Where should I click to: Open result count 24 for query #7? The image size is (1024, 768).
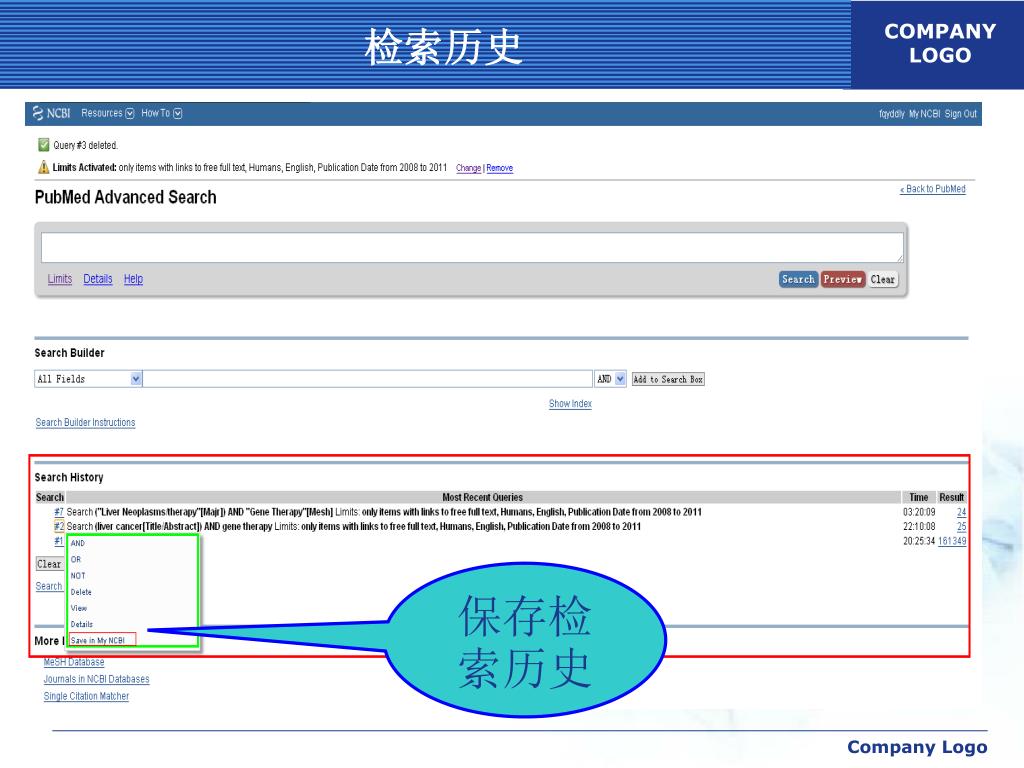click(961, 512)
